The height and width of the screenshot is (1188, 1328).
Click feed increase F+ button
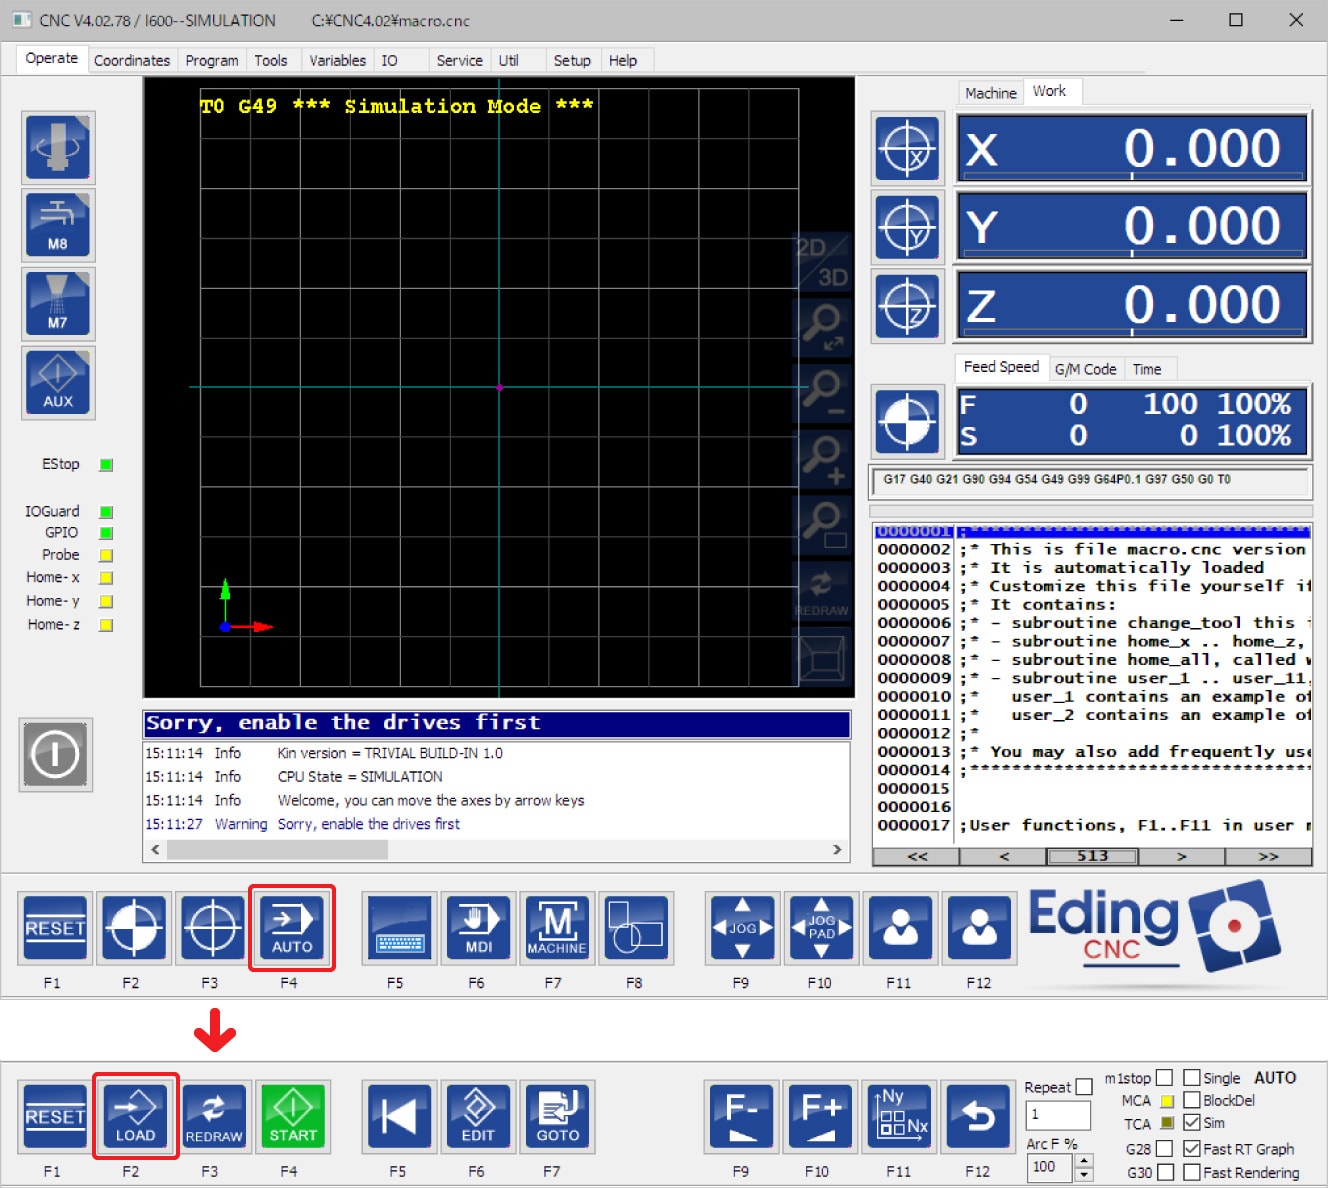tap(821, 1116)
